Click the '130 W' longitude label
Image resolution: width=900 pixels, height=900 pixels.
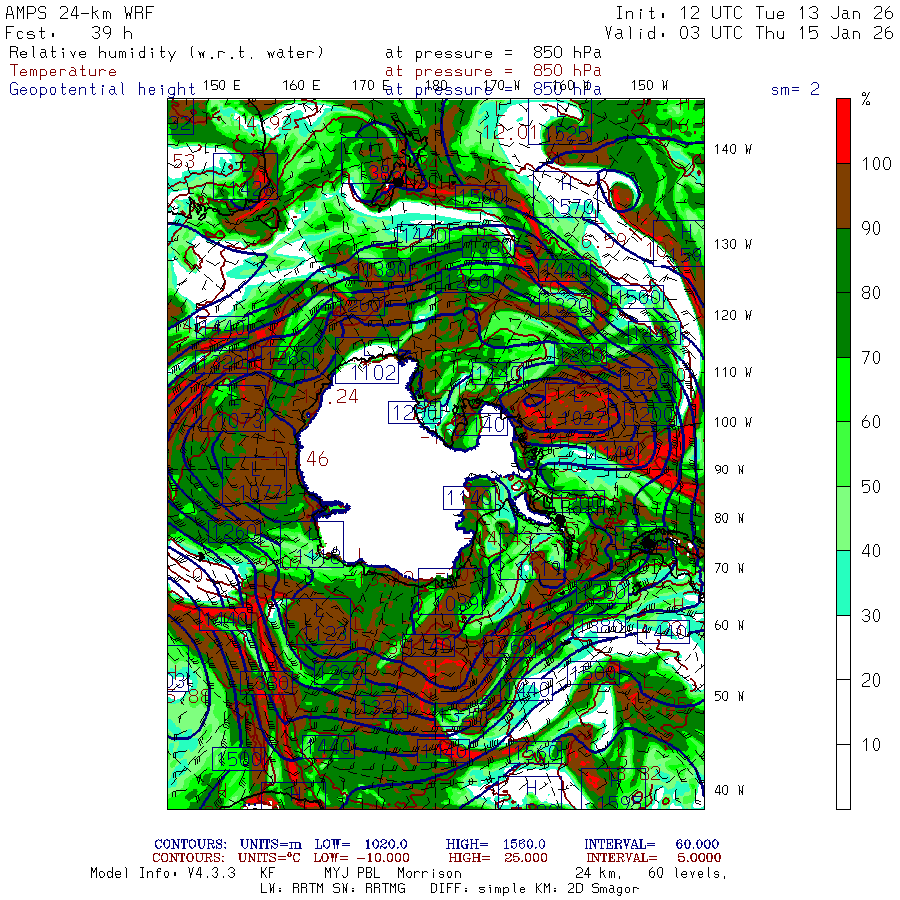[x=733, y=245]
